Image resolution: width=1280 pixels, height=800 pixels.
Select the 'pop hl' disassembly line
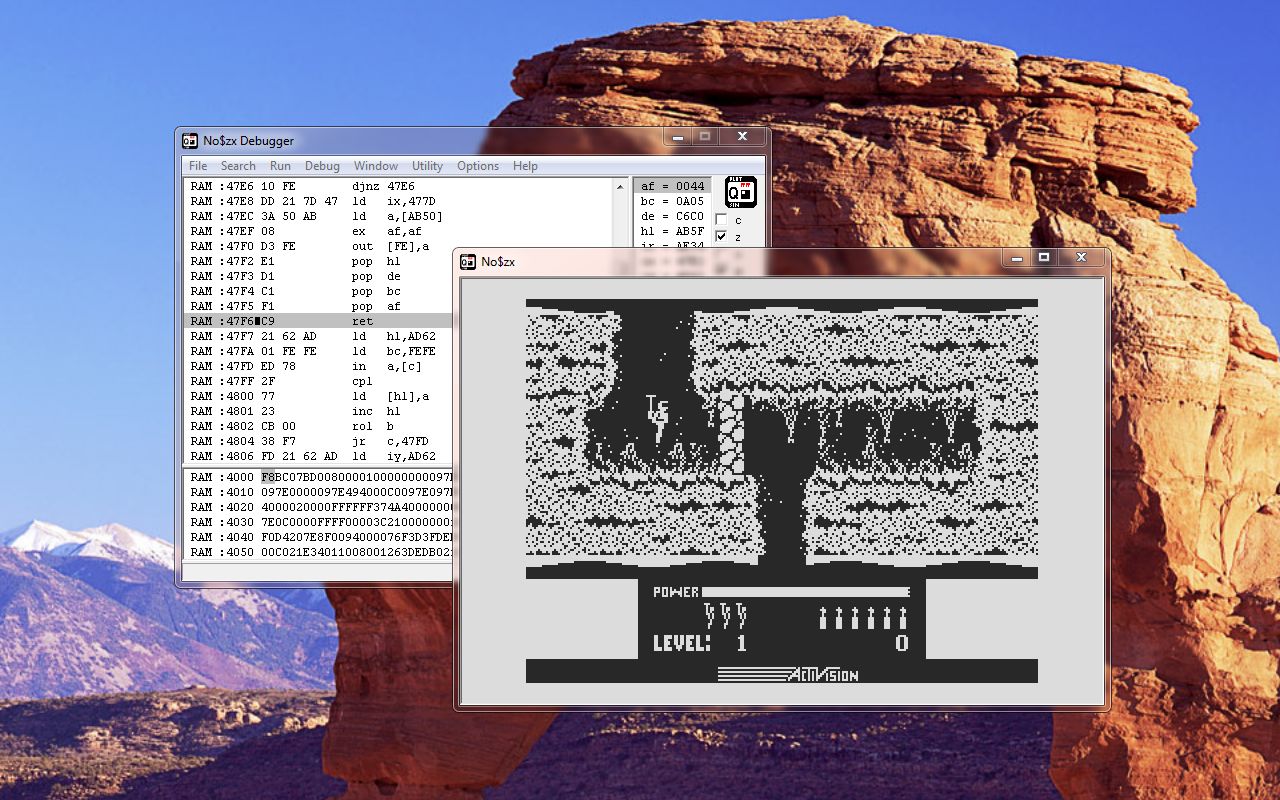(320, 261)
